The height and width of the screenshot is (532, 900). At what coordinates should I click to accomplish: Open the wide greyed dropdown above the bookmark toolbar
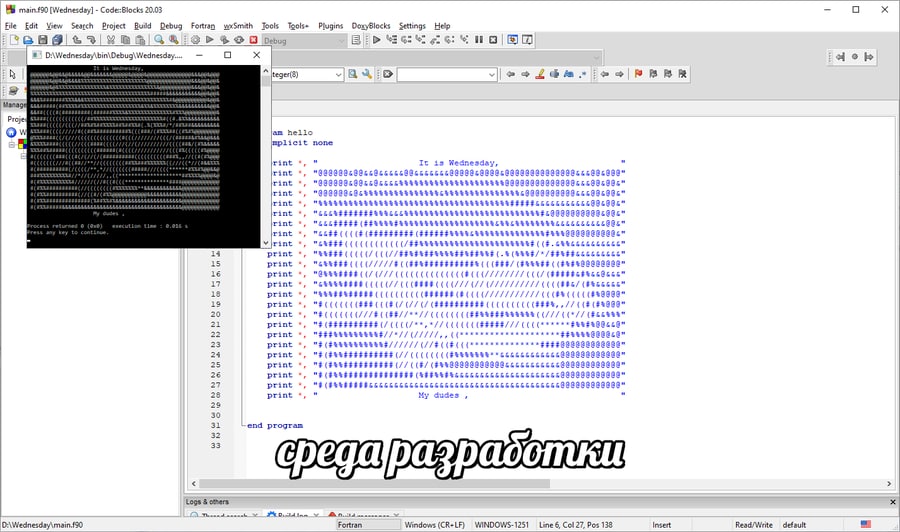tap(596, 57)
